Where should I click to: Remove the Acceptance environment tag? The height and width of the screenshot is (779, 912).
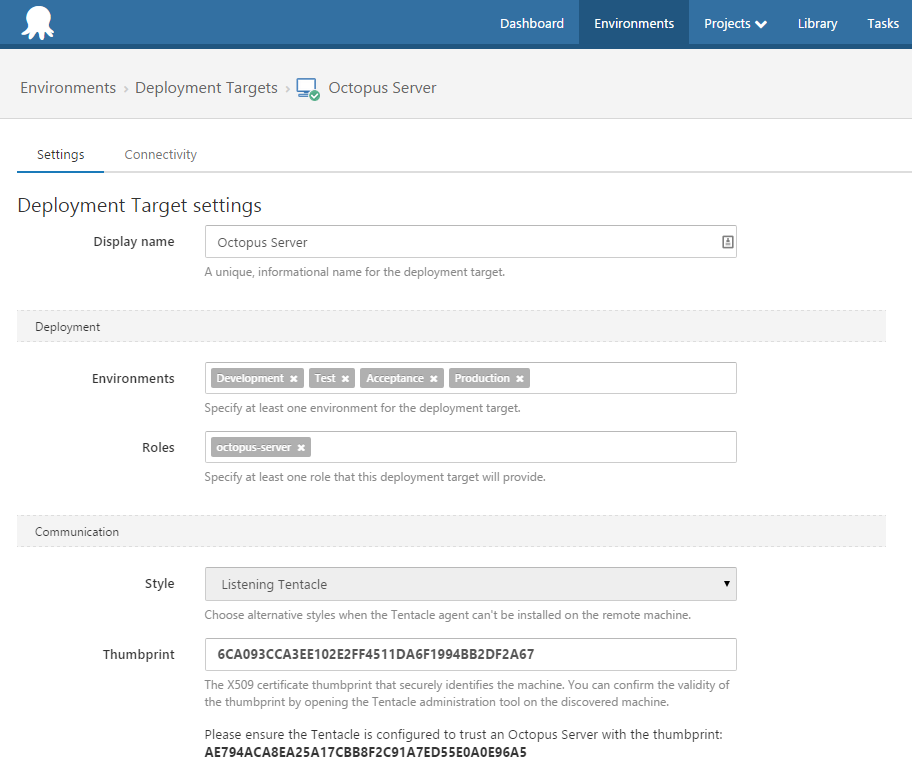(x=434, y=379)
